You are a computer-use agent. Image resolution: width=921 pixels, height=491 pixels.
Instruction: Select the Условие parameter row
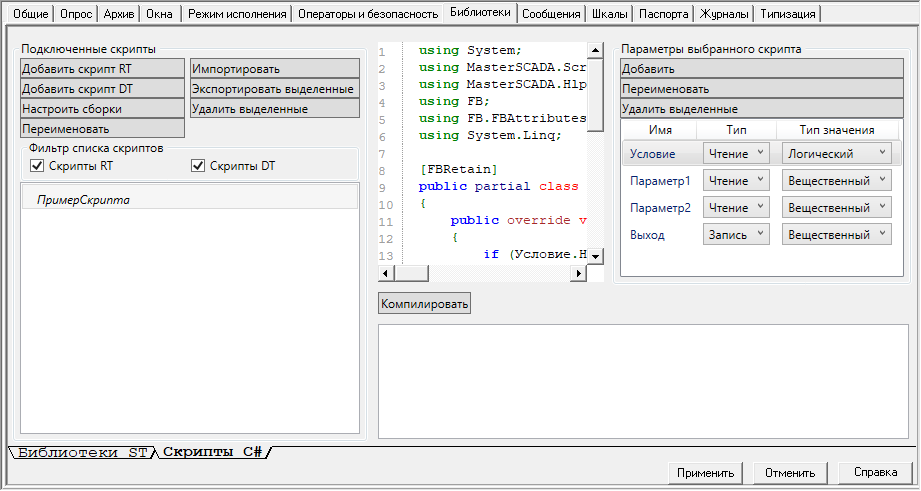761,153
